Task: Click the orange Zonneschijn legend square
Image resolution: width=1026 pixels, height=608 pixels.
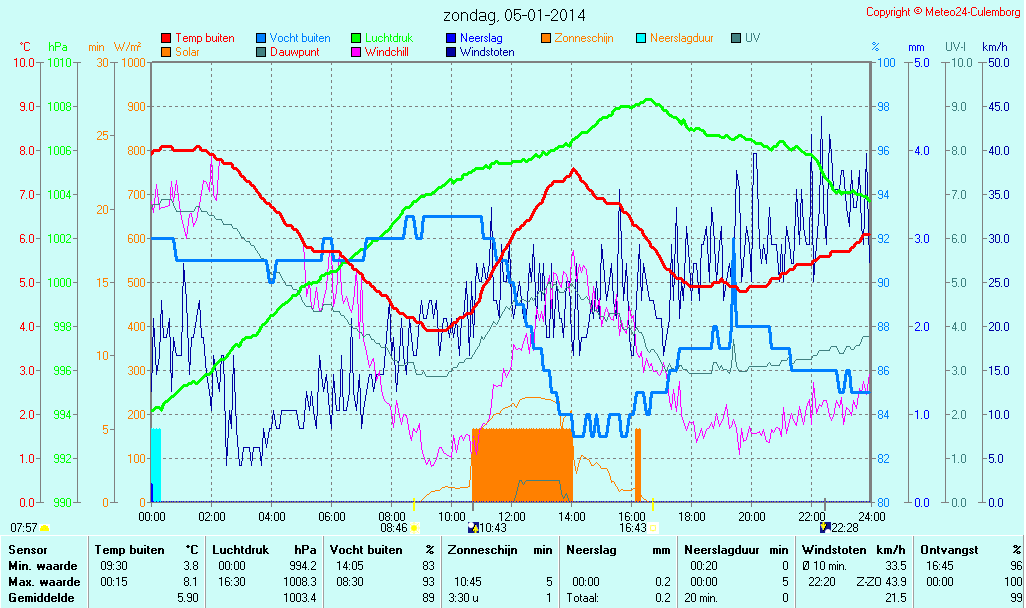Action: coord(546,39)
